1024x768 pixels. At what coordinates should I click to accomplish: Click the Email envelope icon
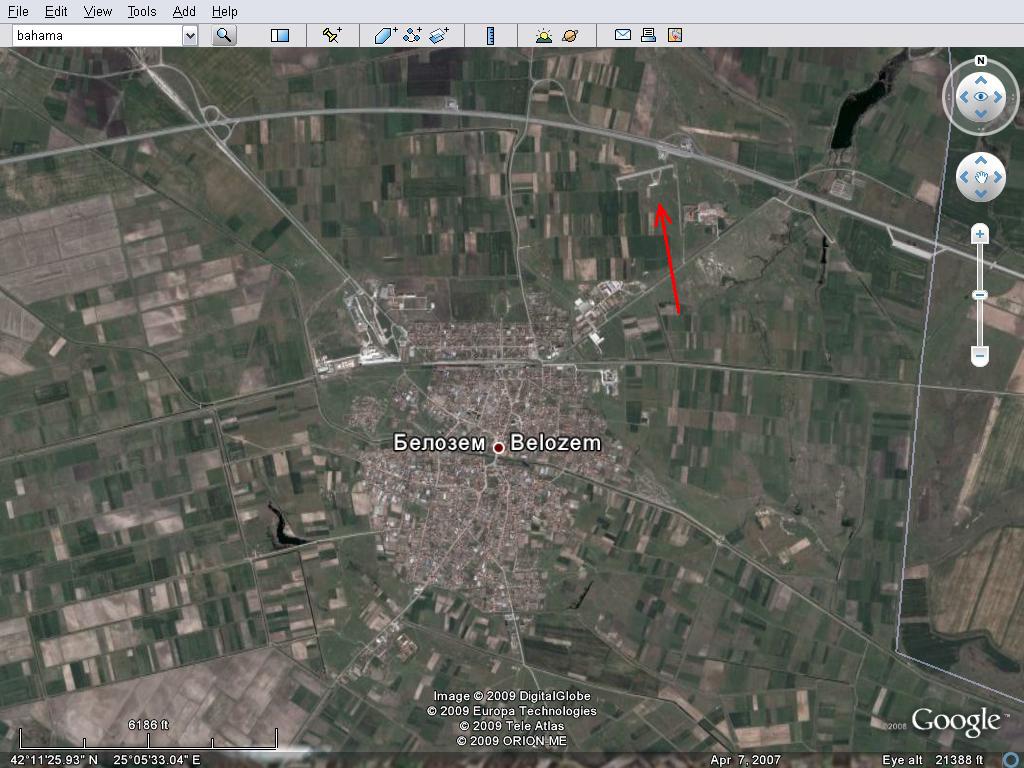point(622,35)
